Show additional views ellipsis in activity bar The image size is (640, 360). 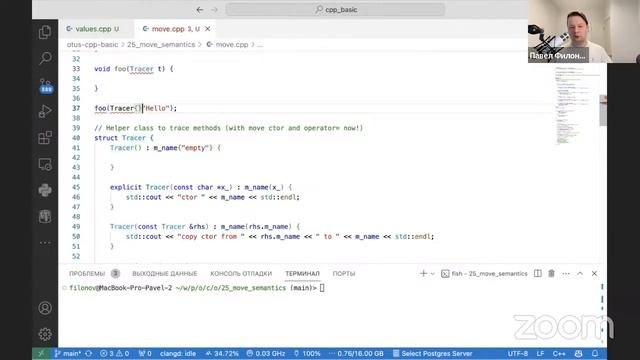[45, 242]
